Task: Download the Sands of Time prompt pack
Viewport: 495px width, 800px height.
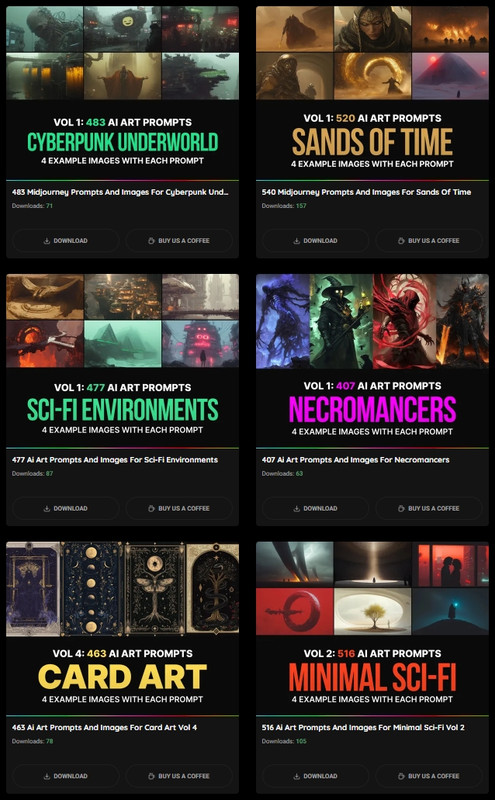Action: click(315, 241)
